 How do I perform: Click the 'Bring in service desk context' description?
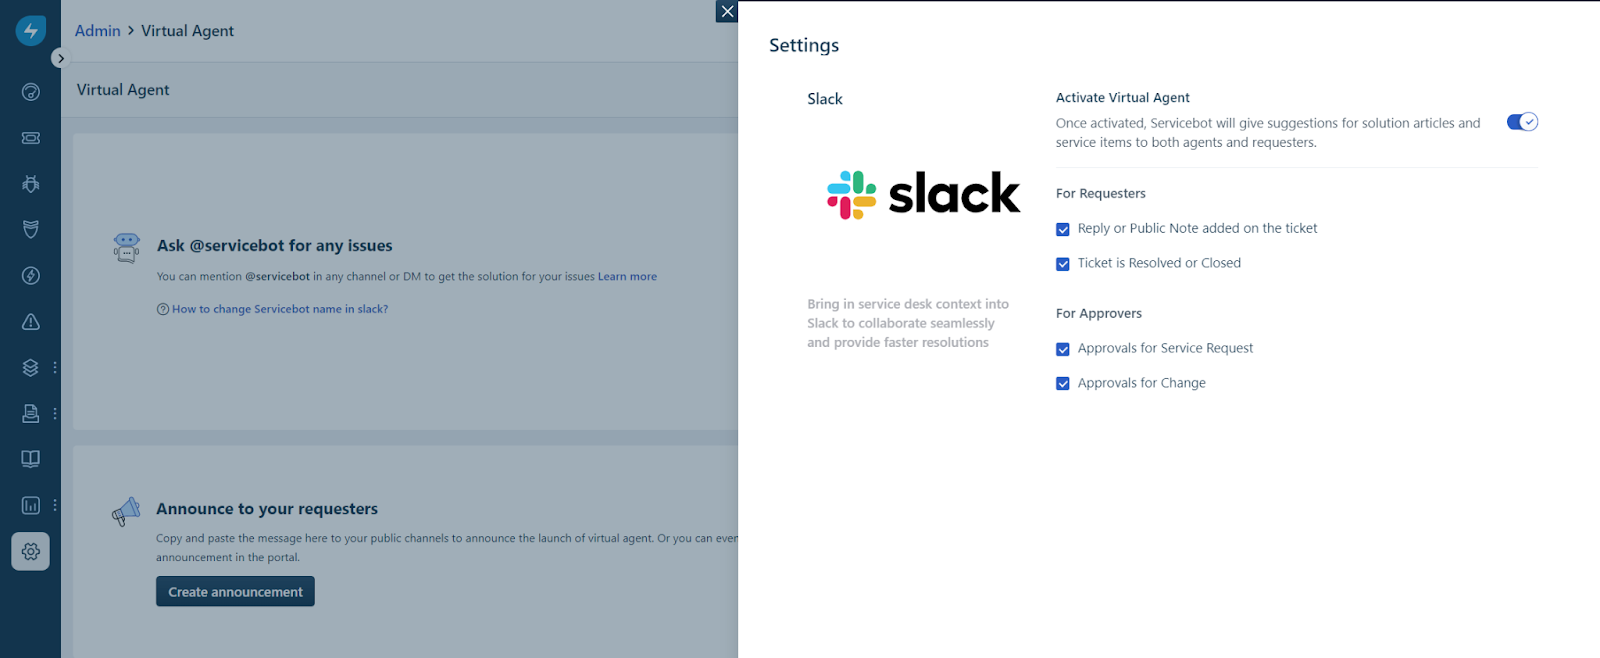click(x=908, y=323)
